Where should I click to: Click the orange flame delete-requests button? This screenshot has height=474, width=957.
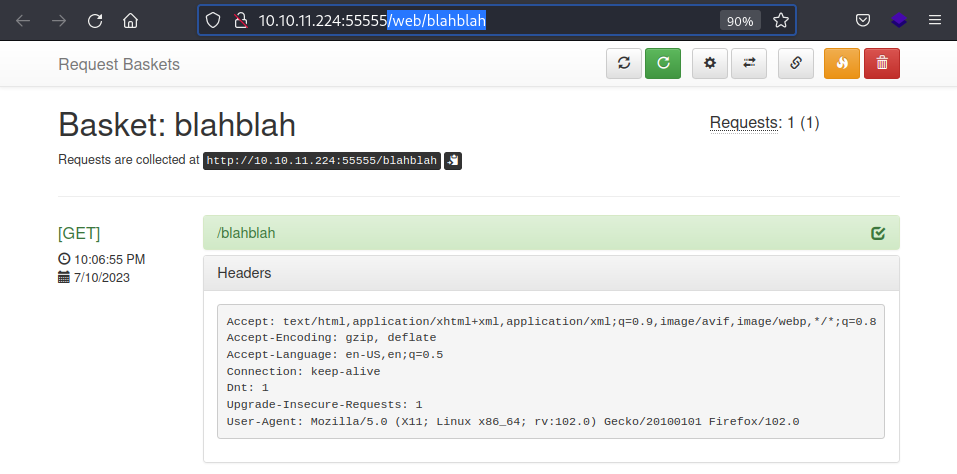[842, 63]
